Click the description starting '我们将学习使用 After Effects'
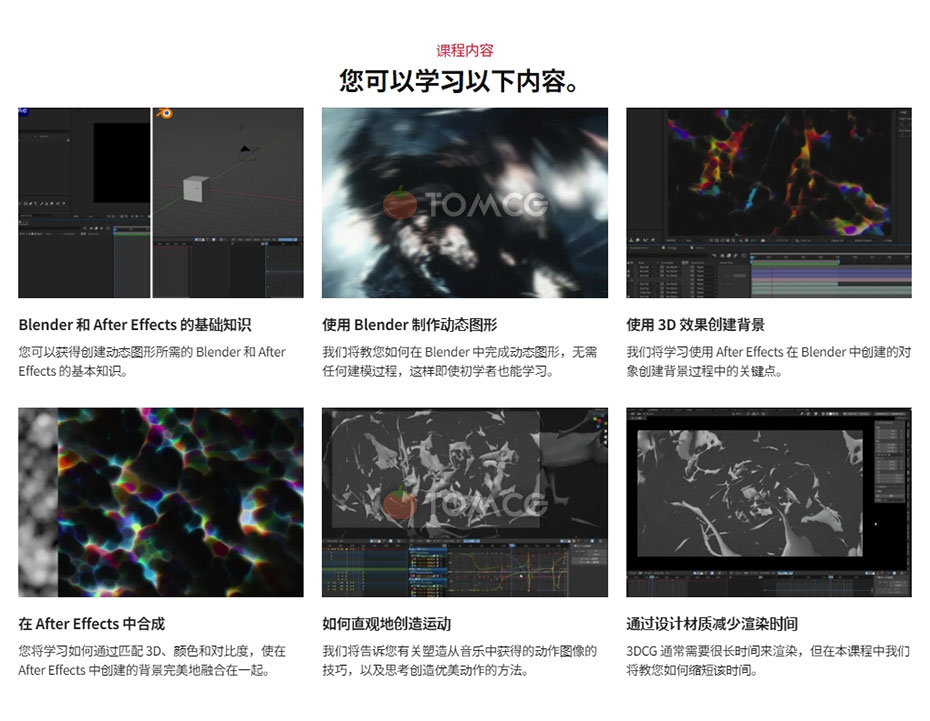 tap(769, 362)
